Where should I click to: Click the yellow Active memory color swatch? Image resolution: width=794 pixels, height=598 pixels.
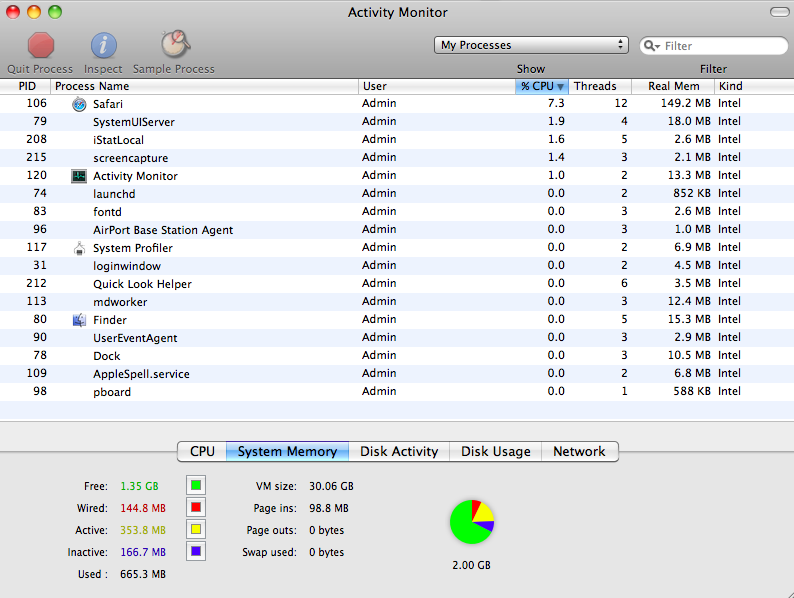click(x=196, y=530)
